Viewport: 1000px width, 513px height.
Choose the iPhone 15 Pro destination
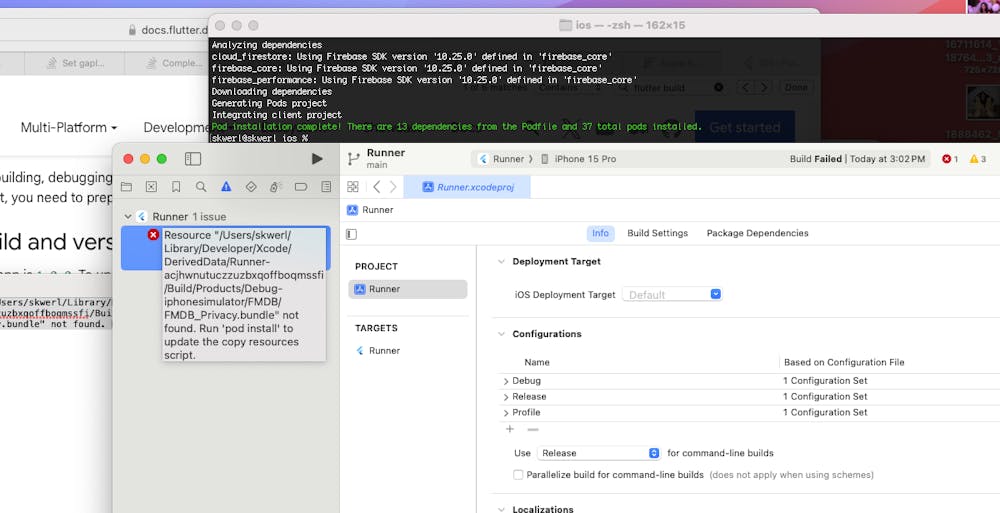coord(579,159)
